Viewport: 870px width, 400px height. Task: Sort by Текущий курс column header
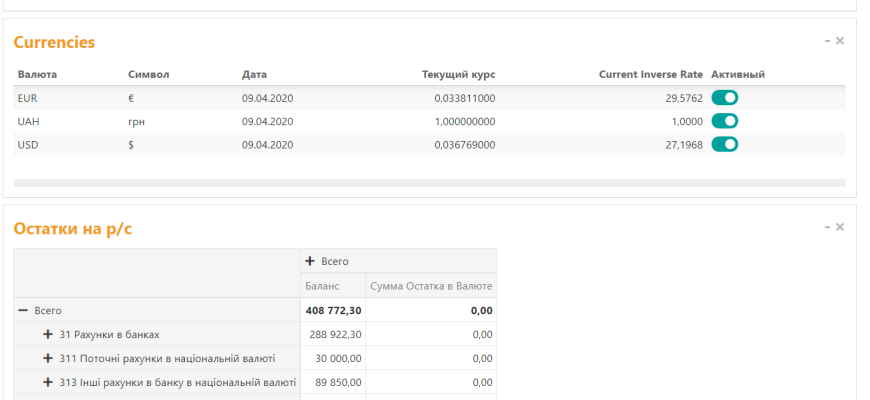(458, 74)
